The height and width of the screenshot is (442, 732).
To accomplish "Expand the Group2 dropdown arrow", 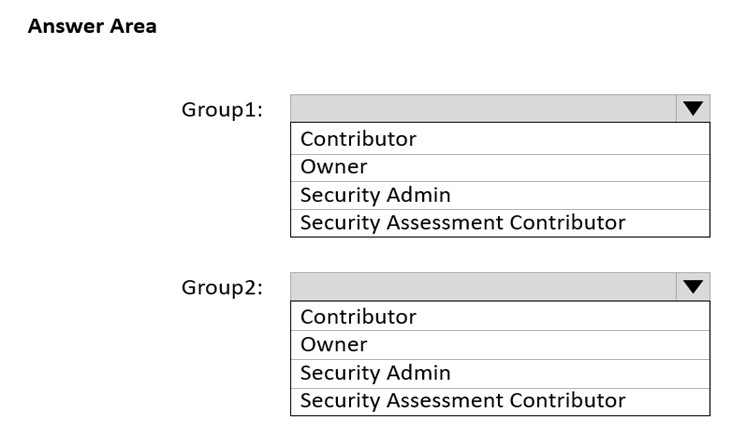I will tap(693, 287).
